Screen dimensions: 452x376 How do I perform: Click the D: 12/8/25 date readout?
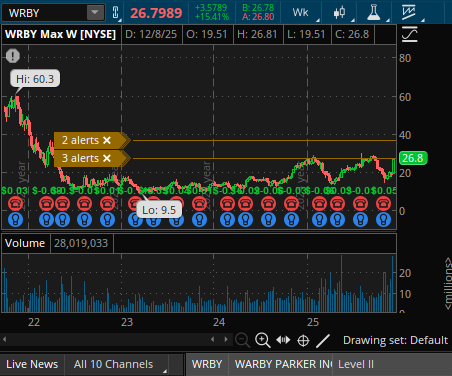[x=151, y=34]
